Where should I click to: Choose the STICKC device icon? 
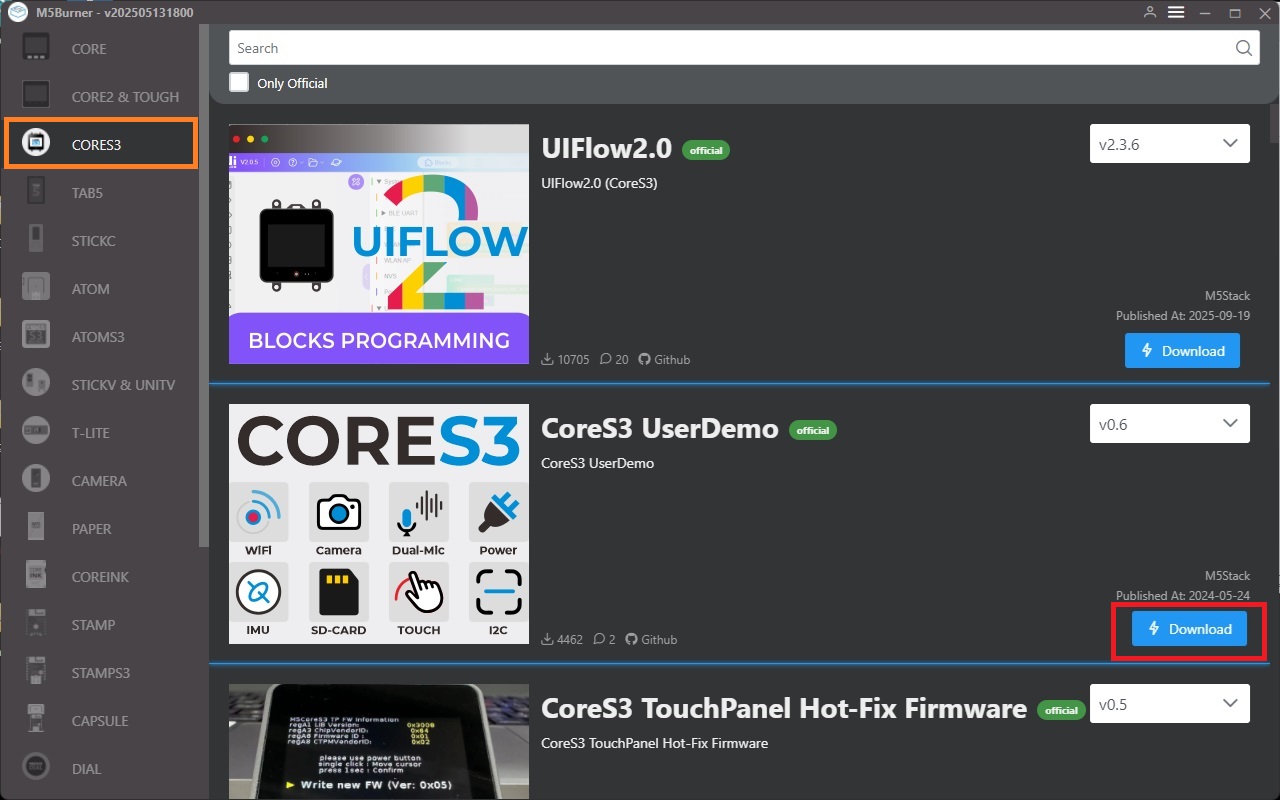(37, 240)
